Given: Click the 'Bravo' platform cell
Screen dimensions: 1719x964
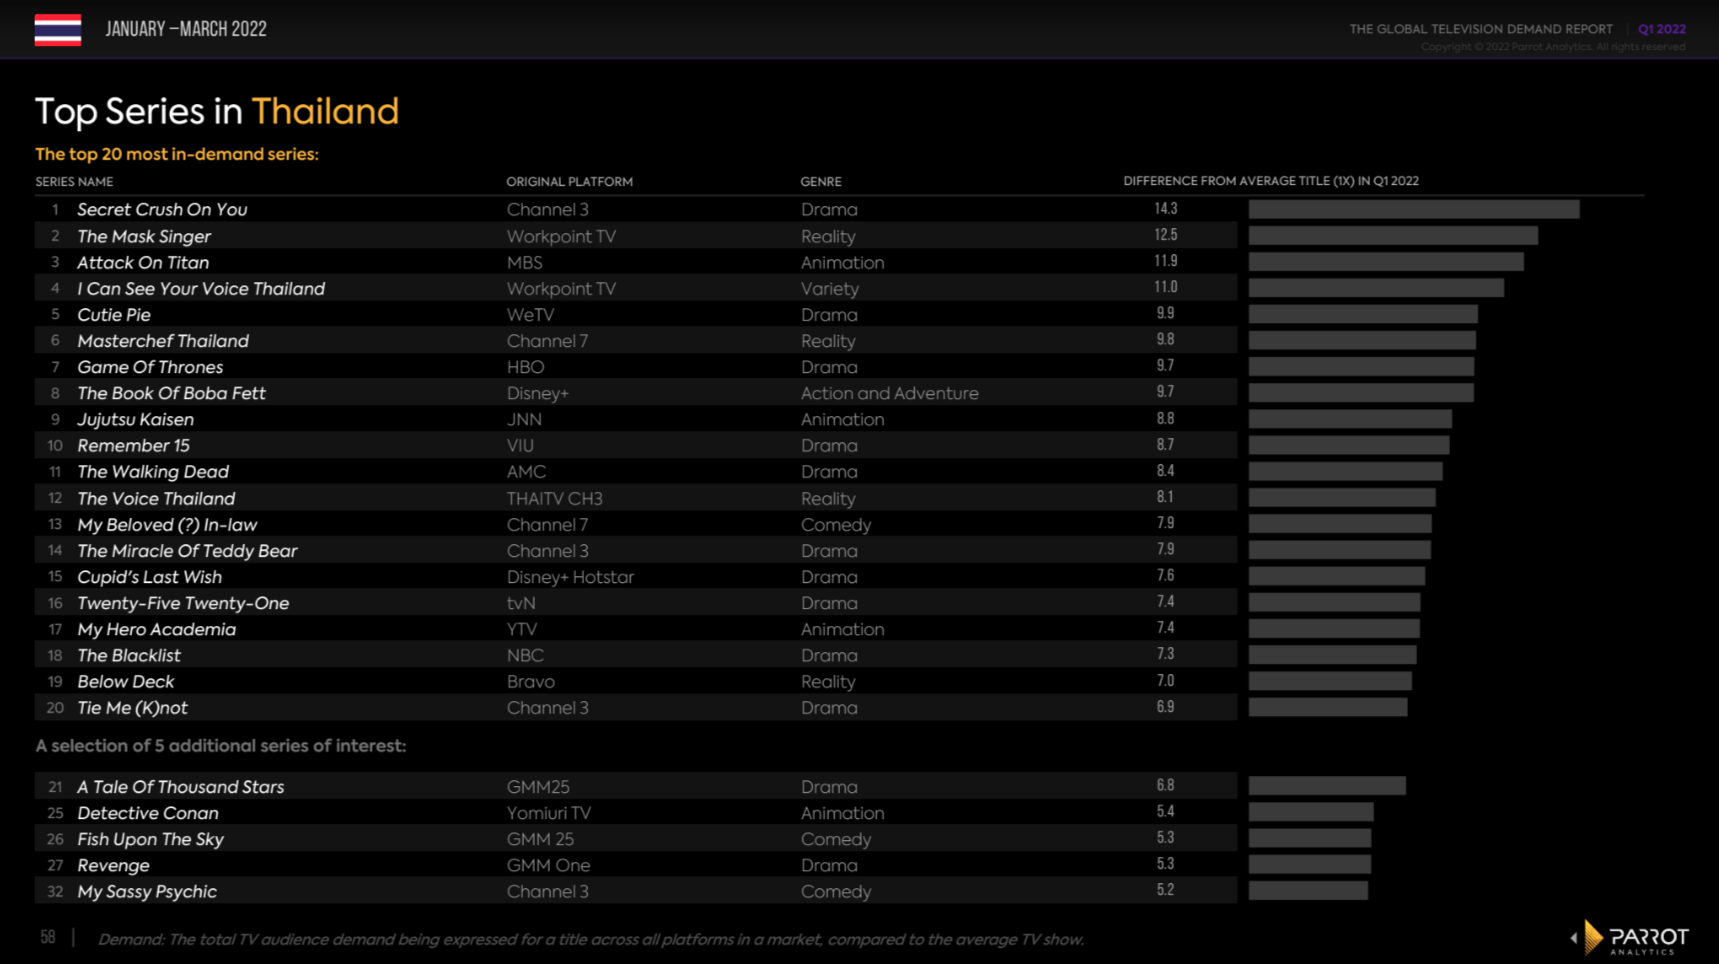Looking at the screenshot, I should point(530,681).
